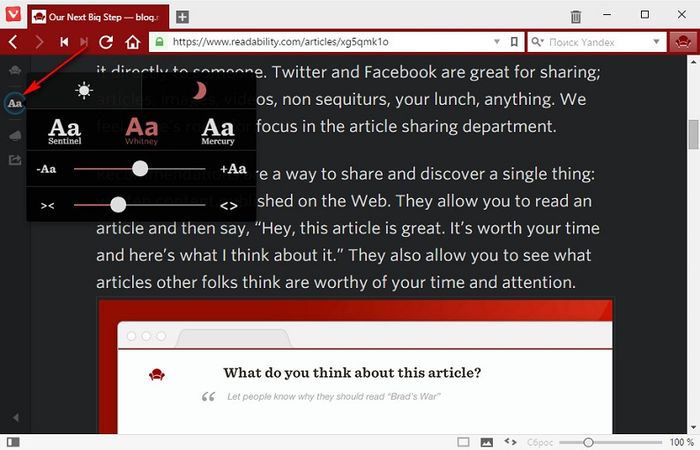Click the Vivaldi menu logo
Viewport: 700px width, 450px height.
coord(12,16)
